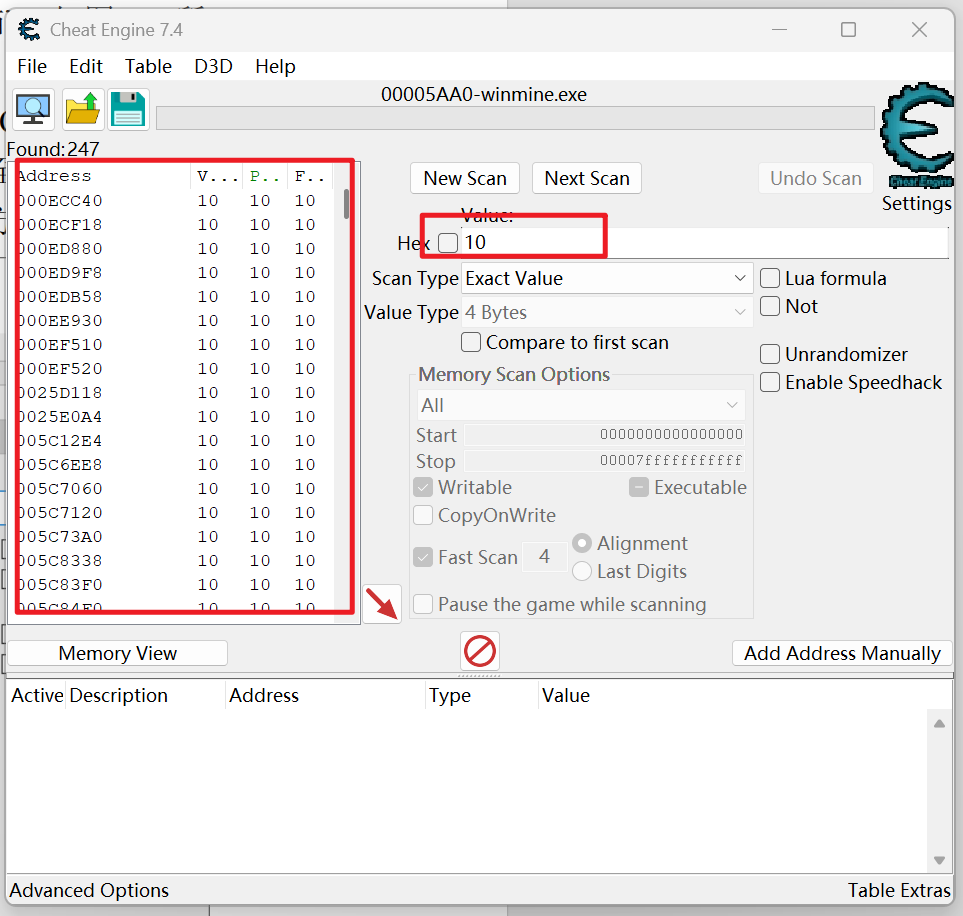Open the Table menu

pyautogui.click(x=148, y=66)
